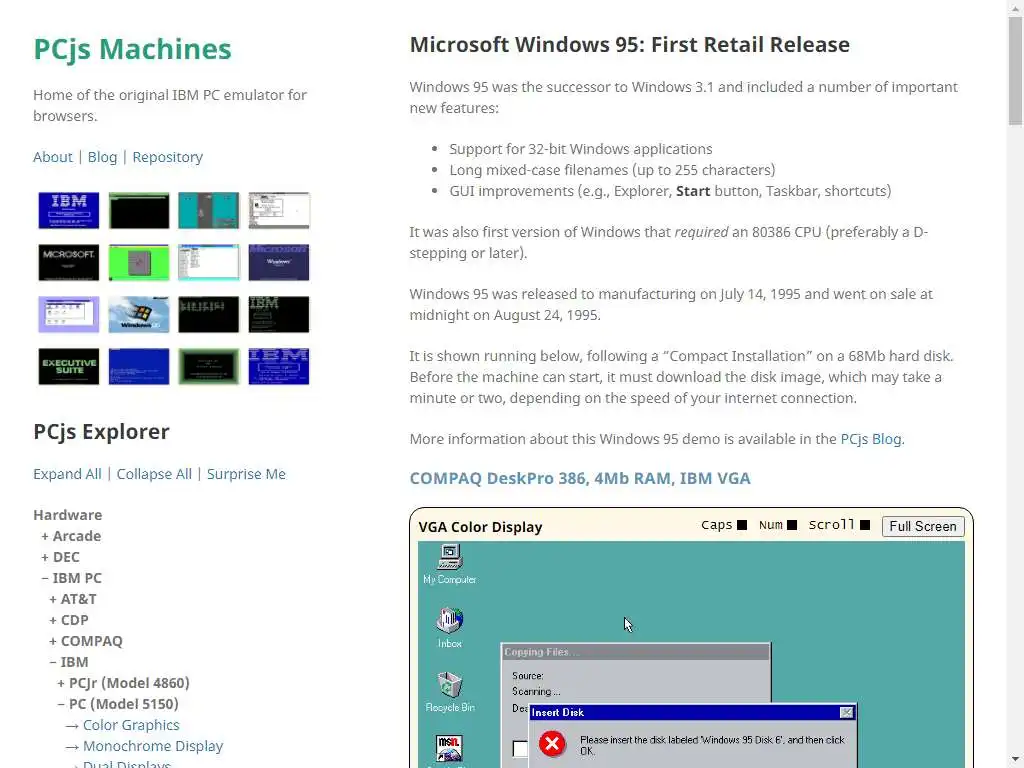Click the Full Screen button

click(923, 526)
